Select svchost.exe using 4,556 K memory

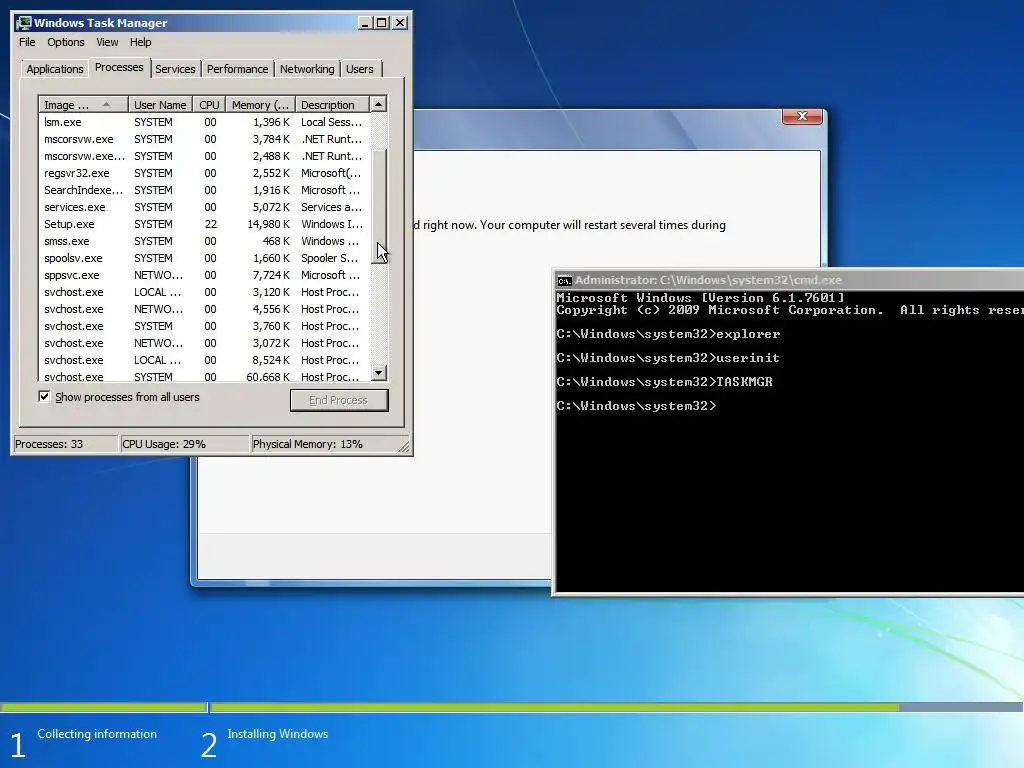point(204,309)
